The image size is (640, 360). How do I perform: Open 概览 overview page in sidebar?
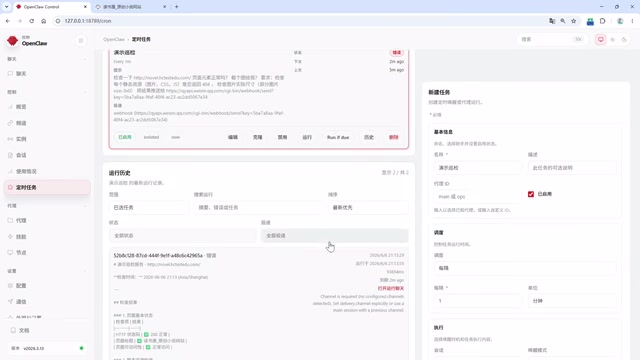click(47, 107)
